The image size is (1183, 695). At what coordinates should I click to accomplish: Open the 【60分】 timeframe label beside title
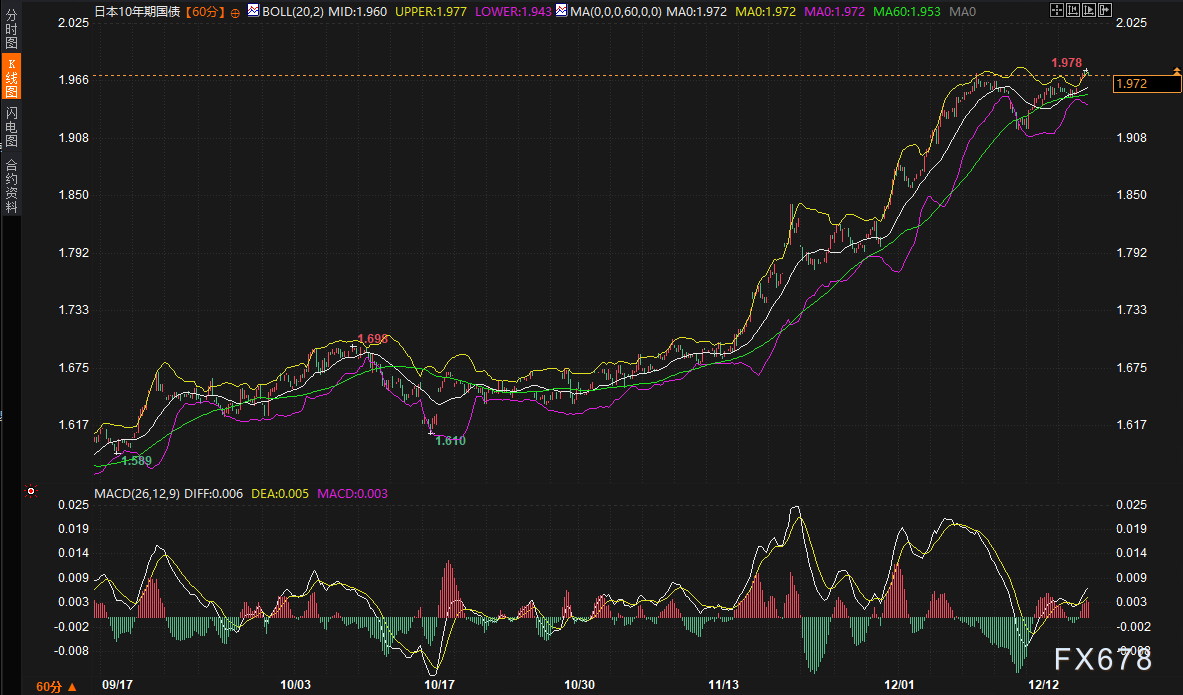(x=206, y=11)
